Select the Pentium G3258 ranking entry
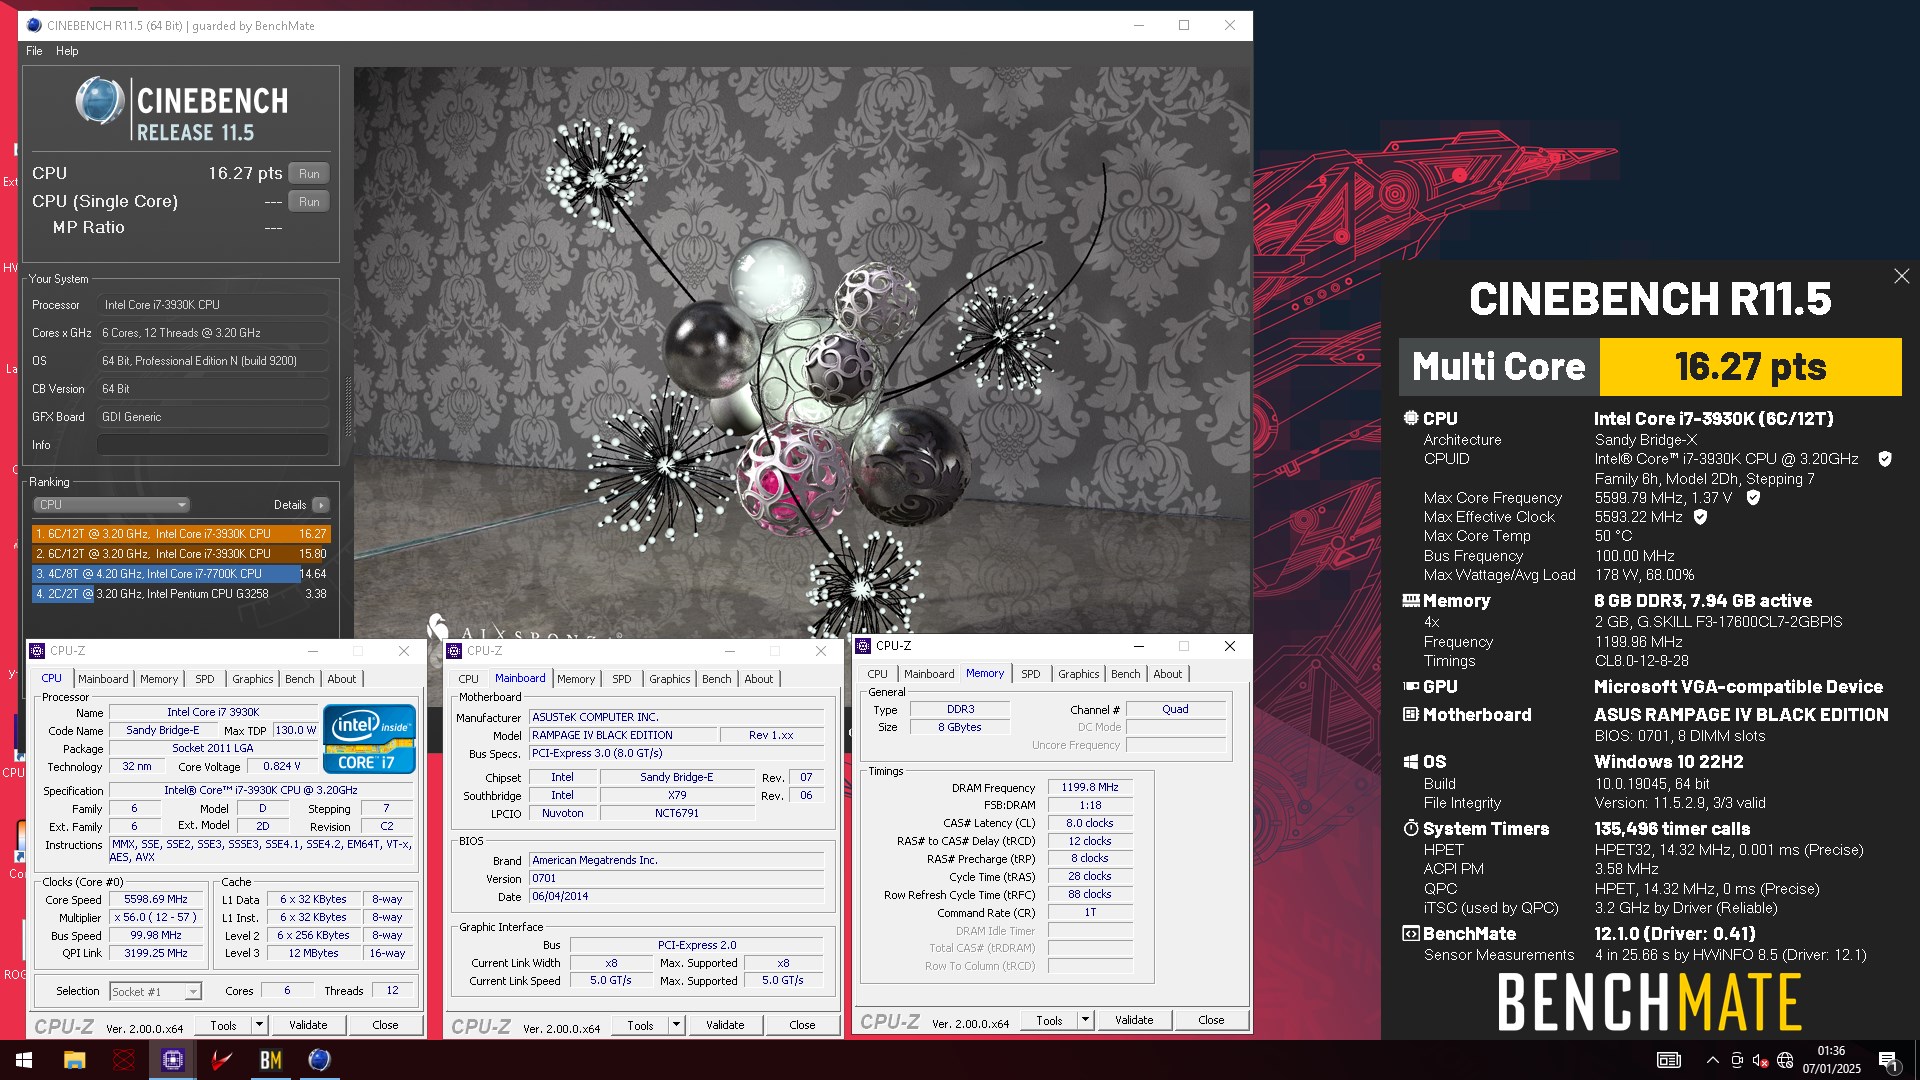The width and height of the screenshot is (1920, 1080). pyautogui.click(x=181, y=594)
